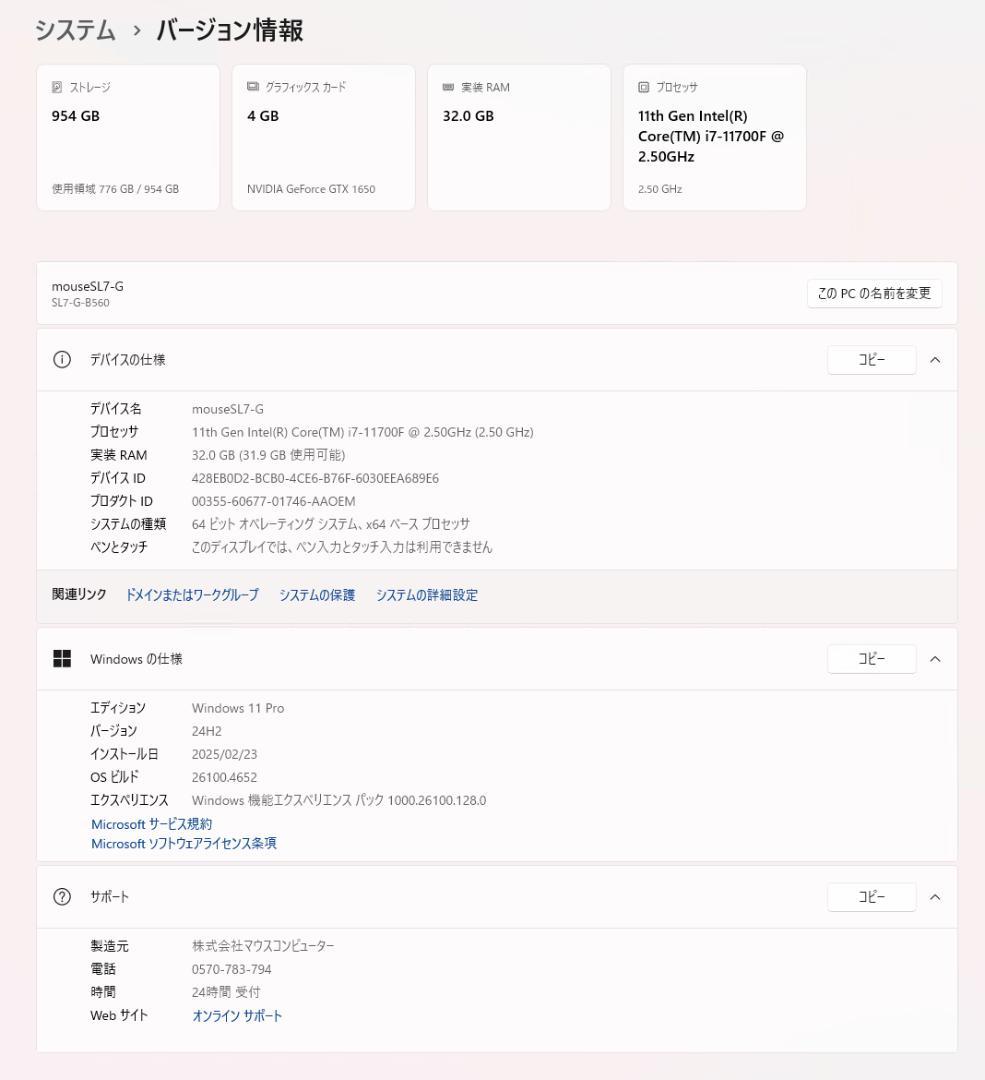Image resolution: width=985 pixels, height=1080 pixels.
Task: Click the グラフィックス カード icon
Action: [x=251, y=87]
